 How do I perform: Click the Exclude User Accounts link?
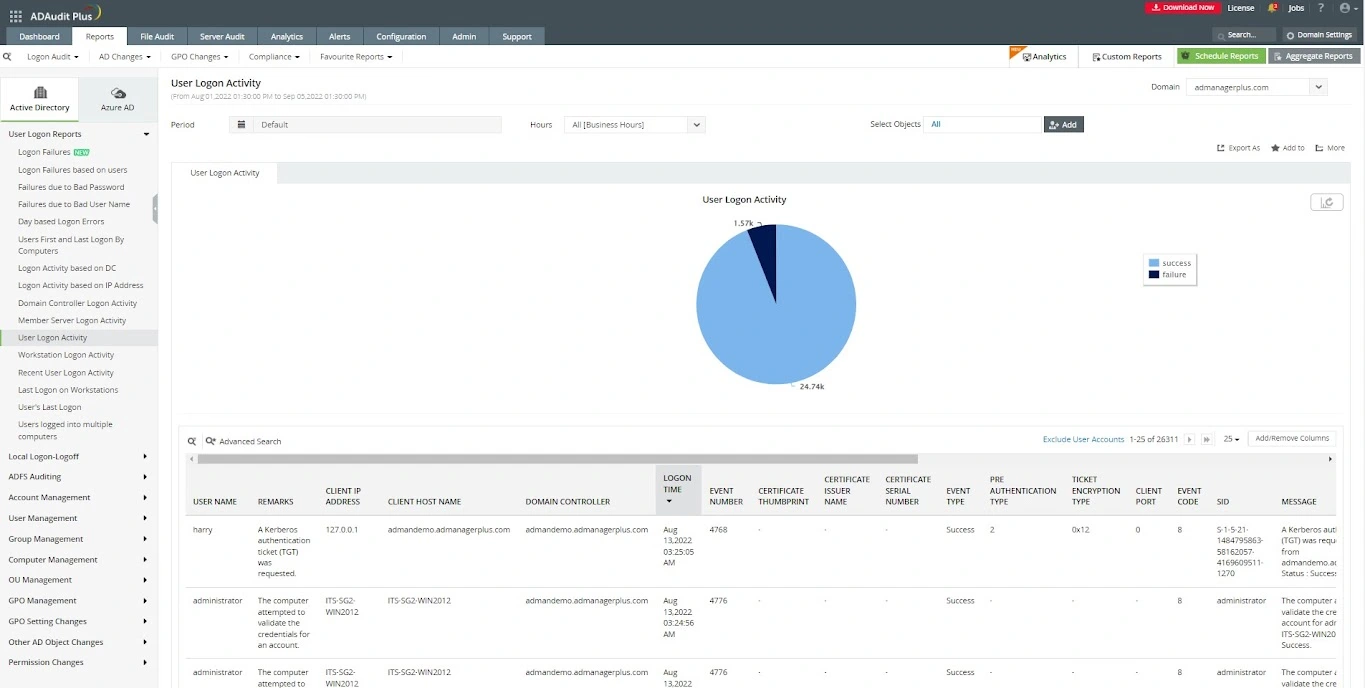click(x=1083, y=439)
